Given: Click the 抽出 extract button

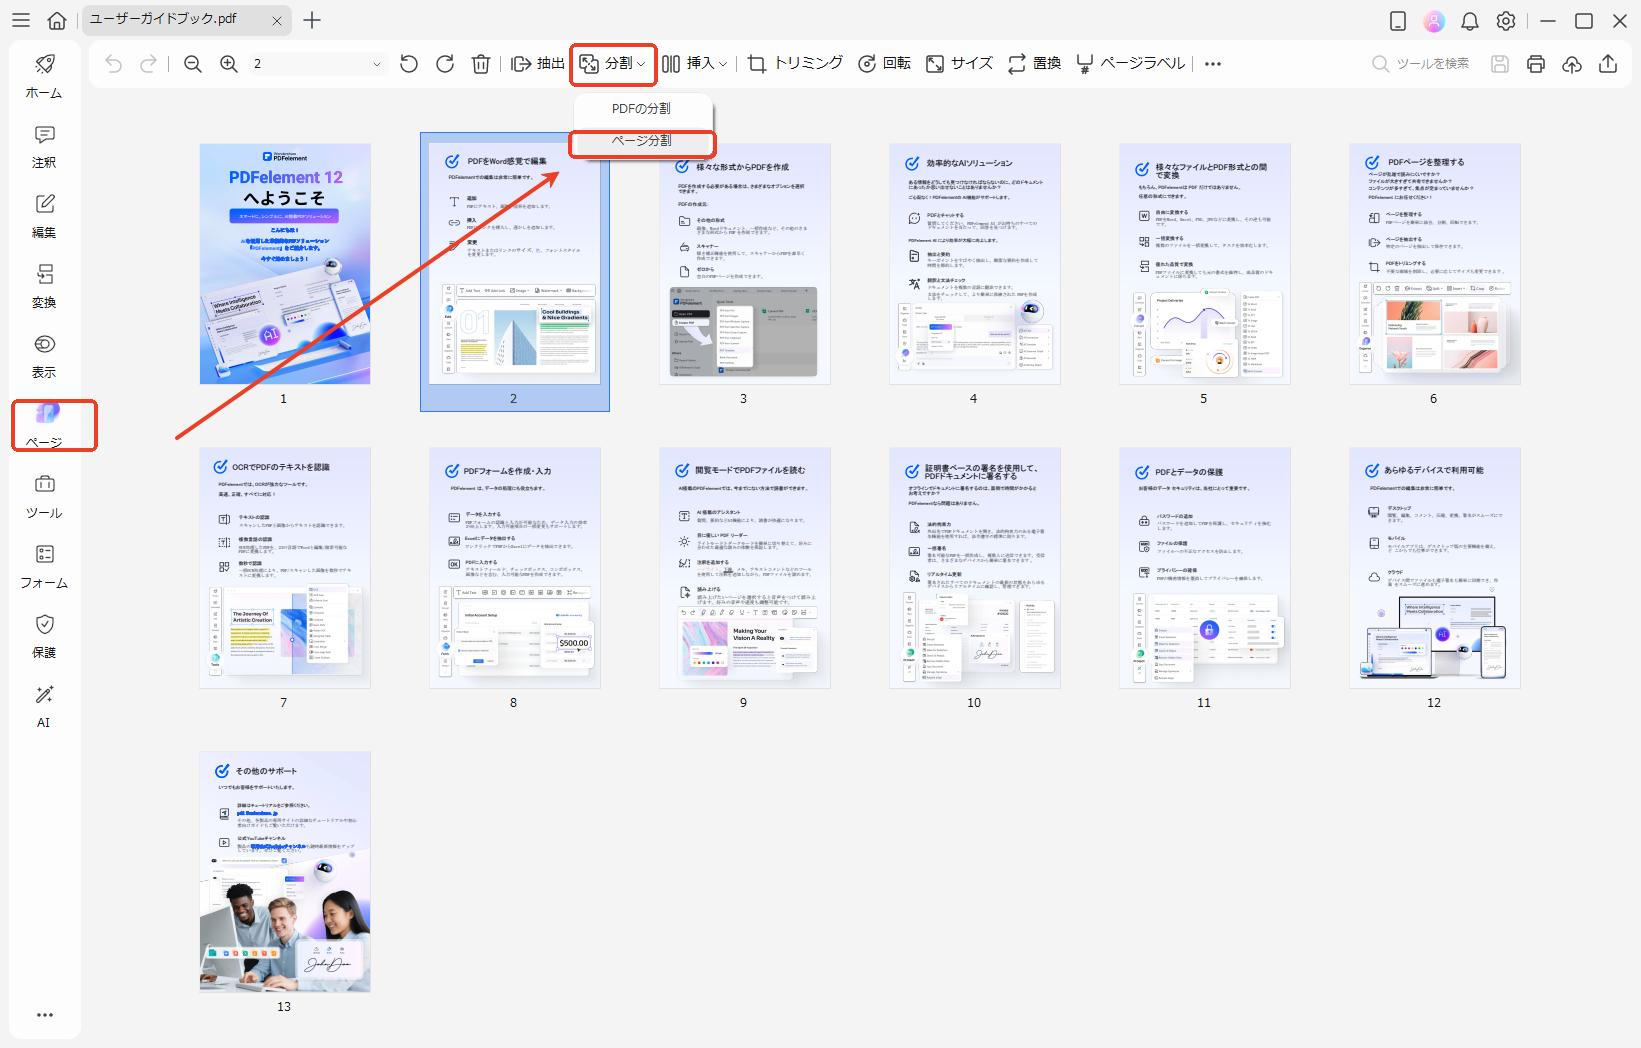Looking at the screenshot, I should (538, 64).
